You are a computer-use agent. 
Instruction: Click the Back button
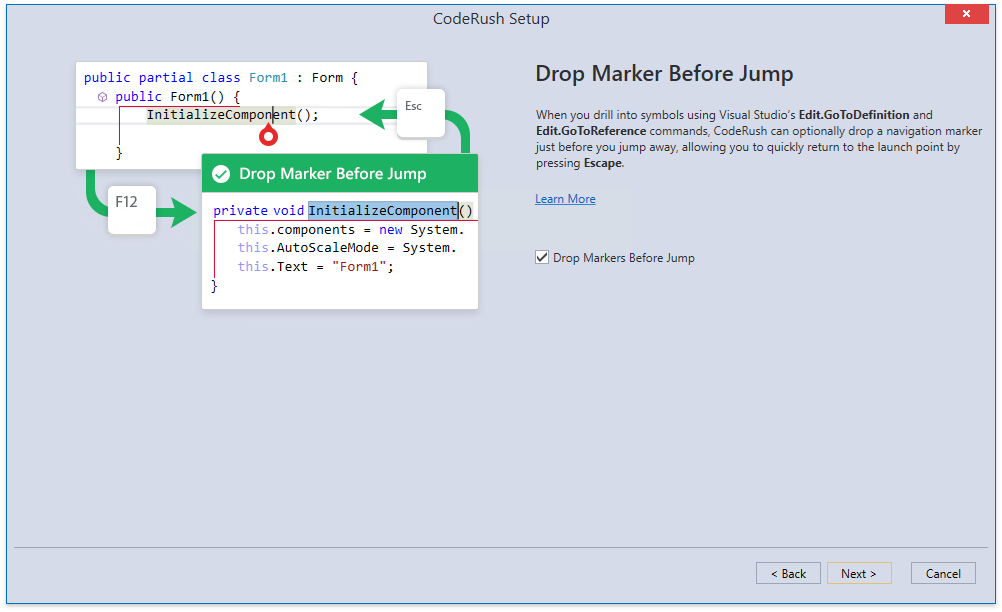click(788, 573)
